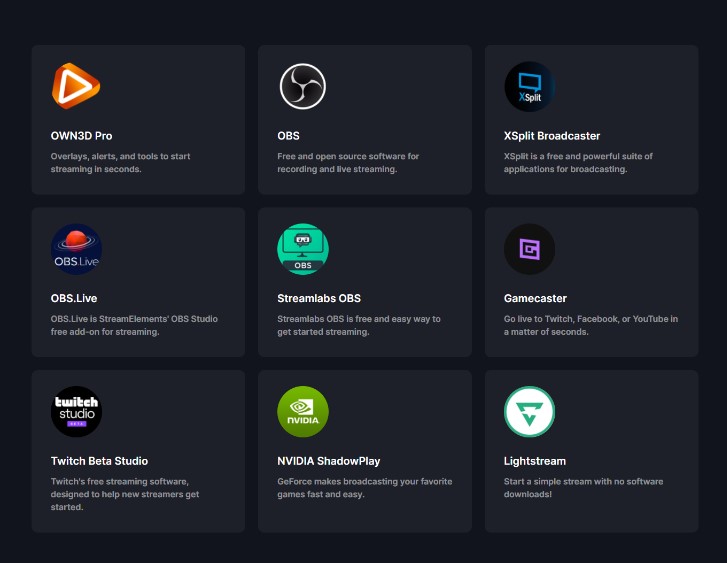Screen dimensions: 727x563
Task: Click 'GeForce makes broadcasting' description text
Action: (365, 488)
